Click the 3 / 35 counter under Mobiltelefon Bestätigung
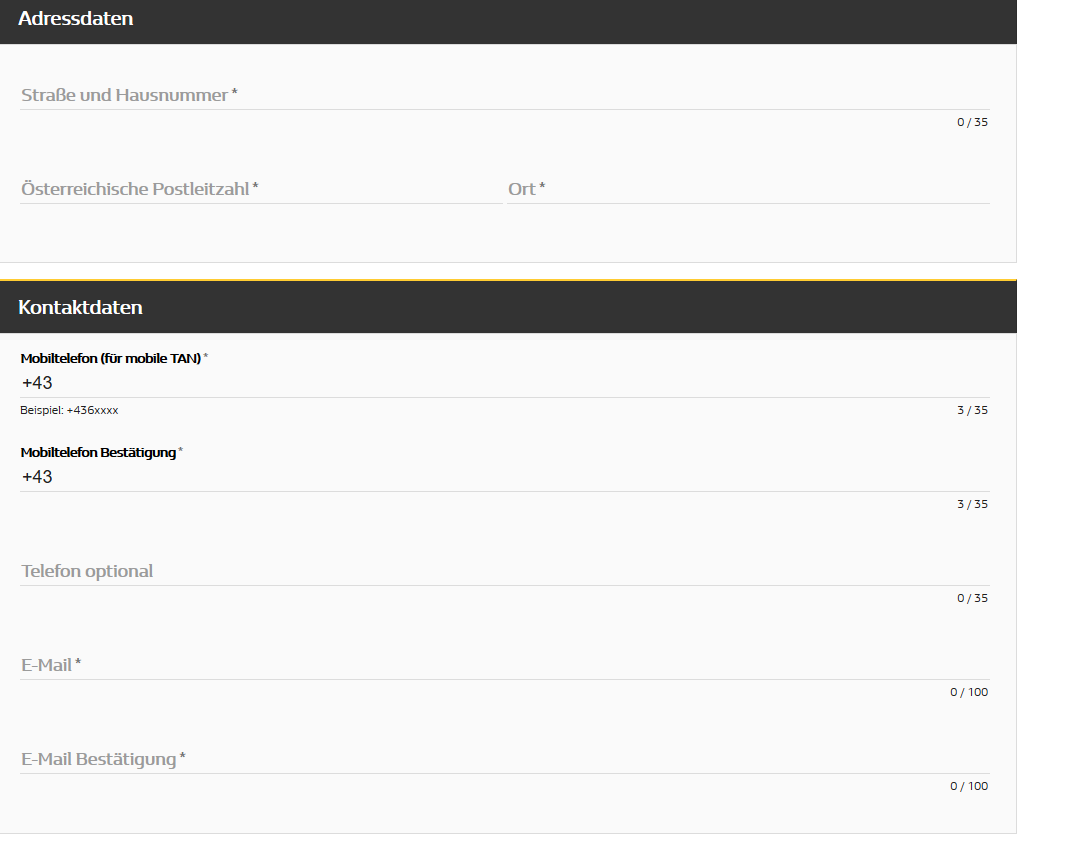 point(972,504)
